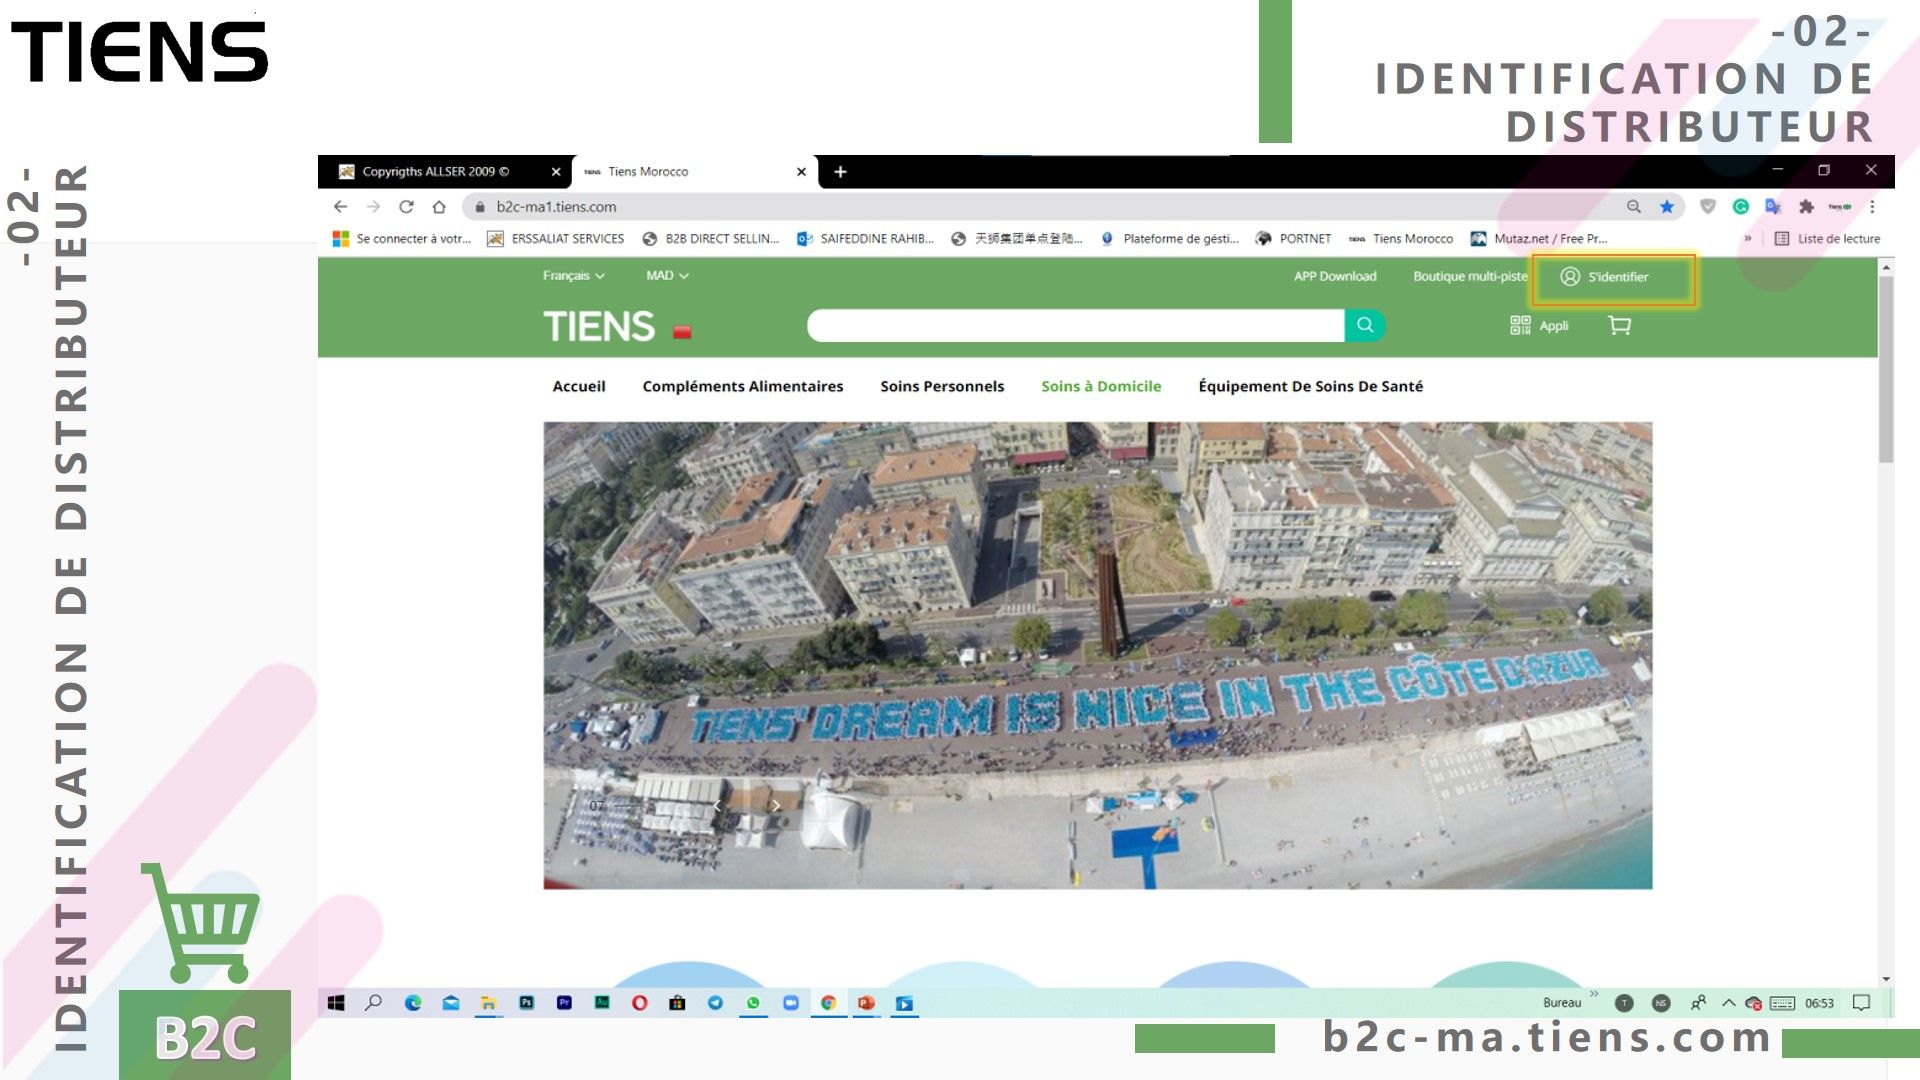
Task: Open the Chrome three-dot menu
Action: pyautogui.click(x=1872, y=207)
